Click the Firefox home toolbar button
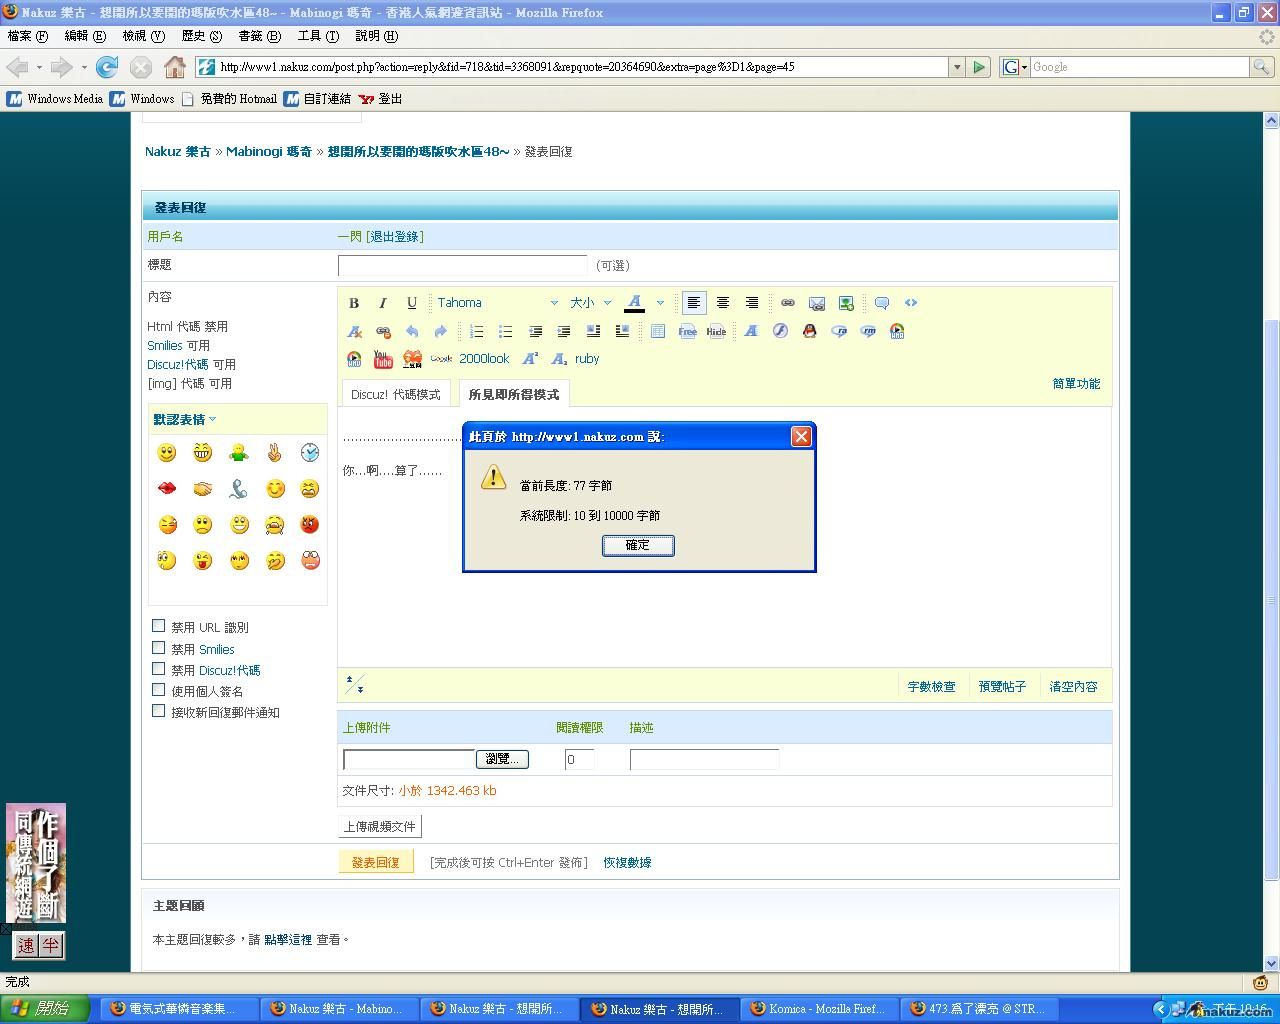 (x=175, y=67)
